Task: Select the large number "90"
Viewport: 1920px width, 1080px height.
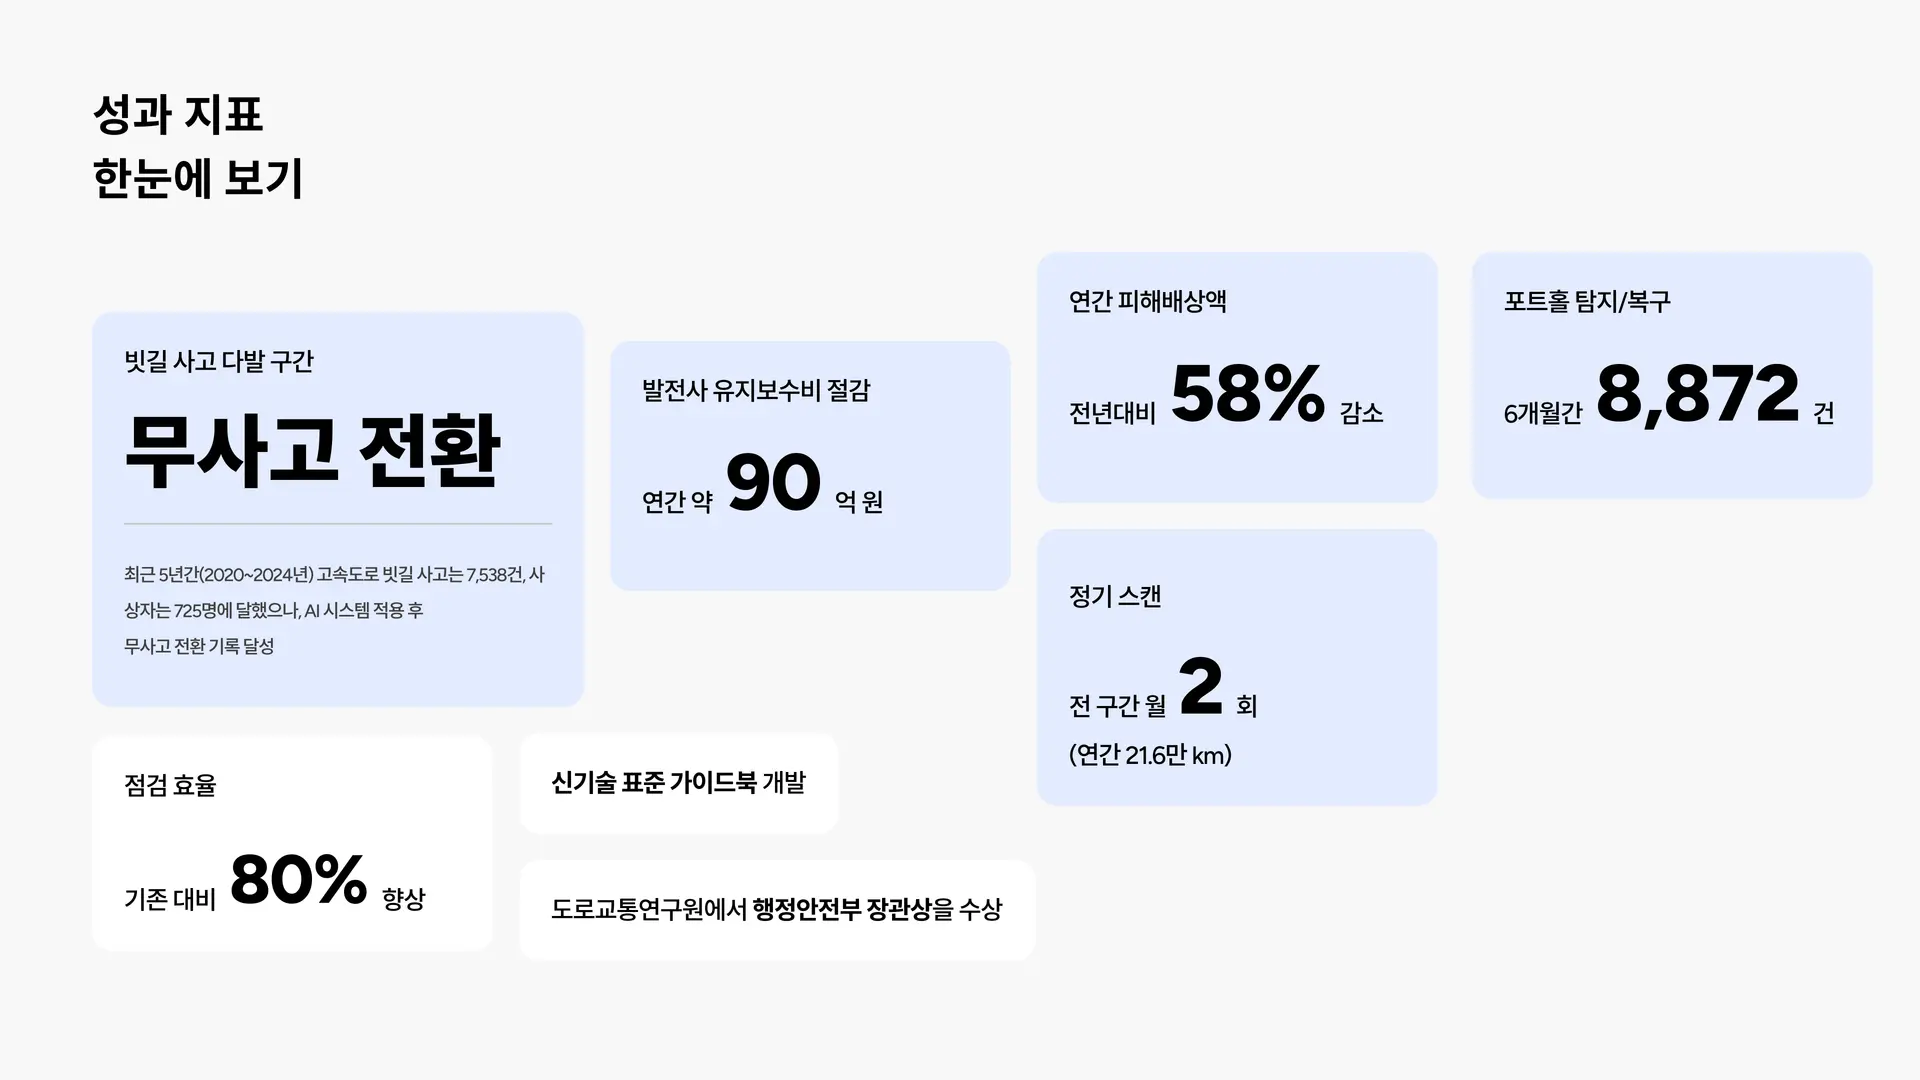Action: [x=773, y=483]
